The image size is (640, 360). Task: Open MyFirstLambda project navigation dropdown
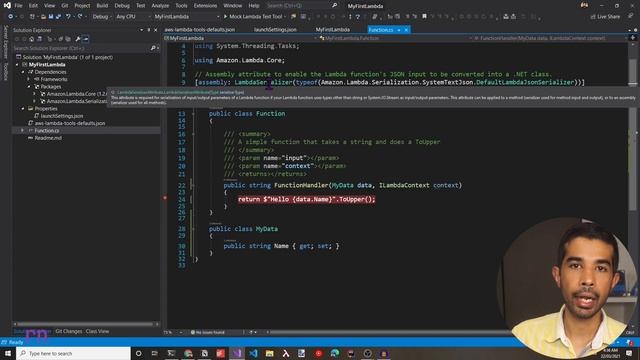pos(241,38)
